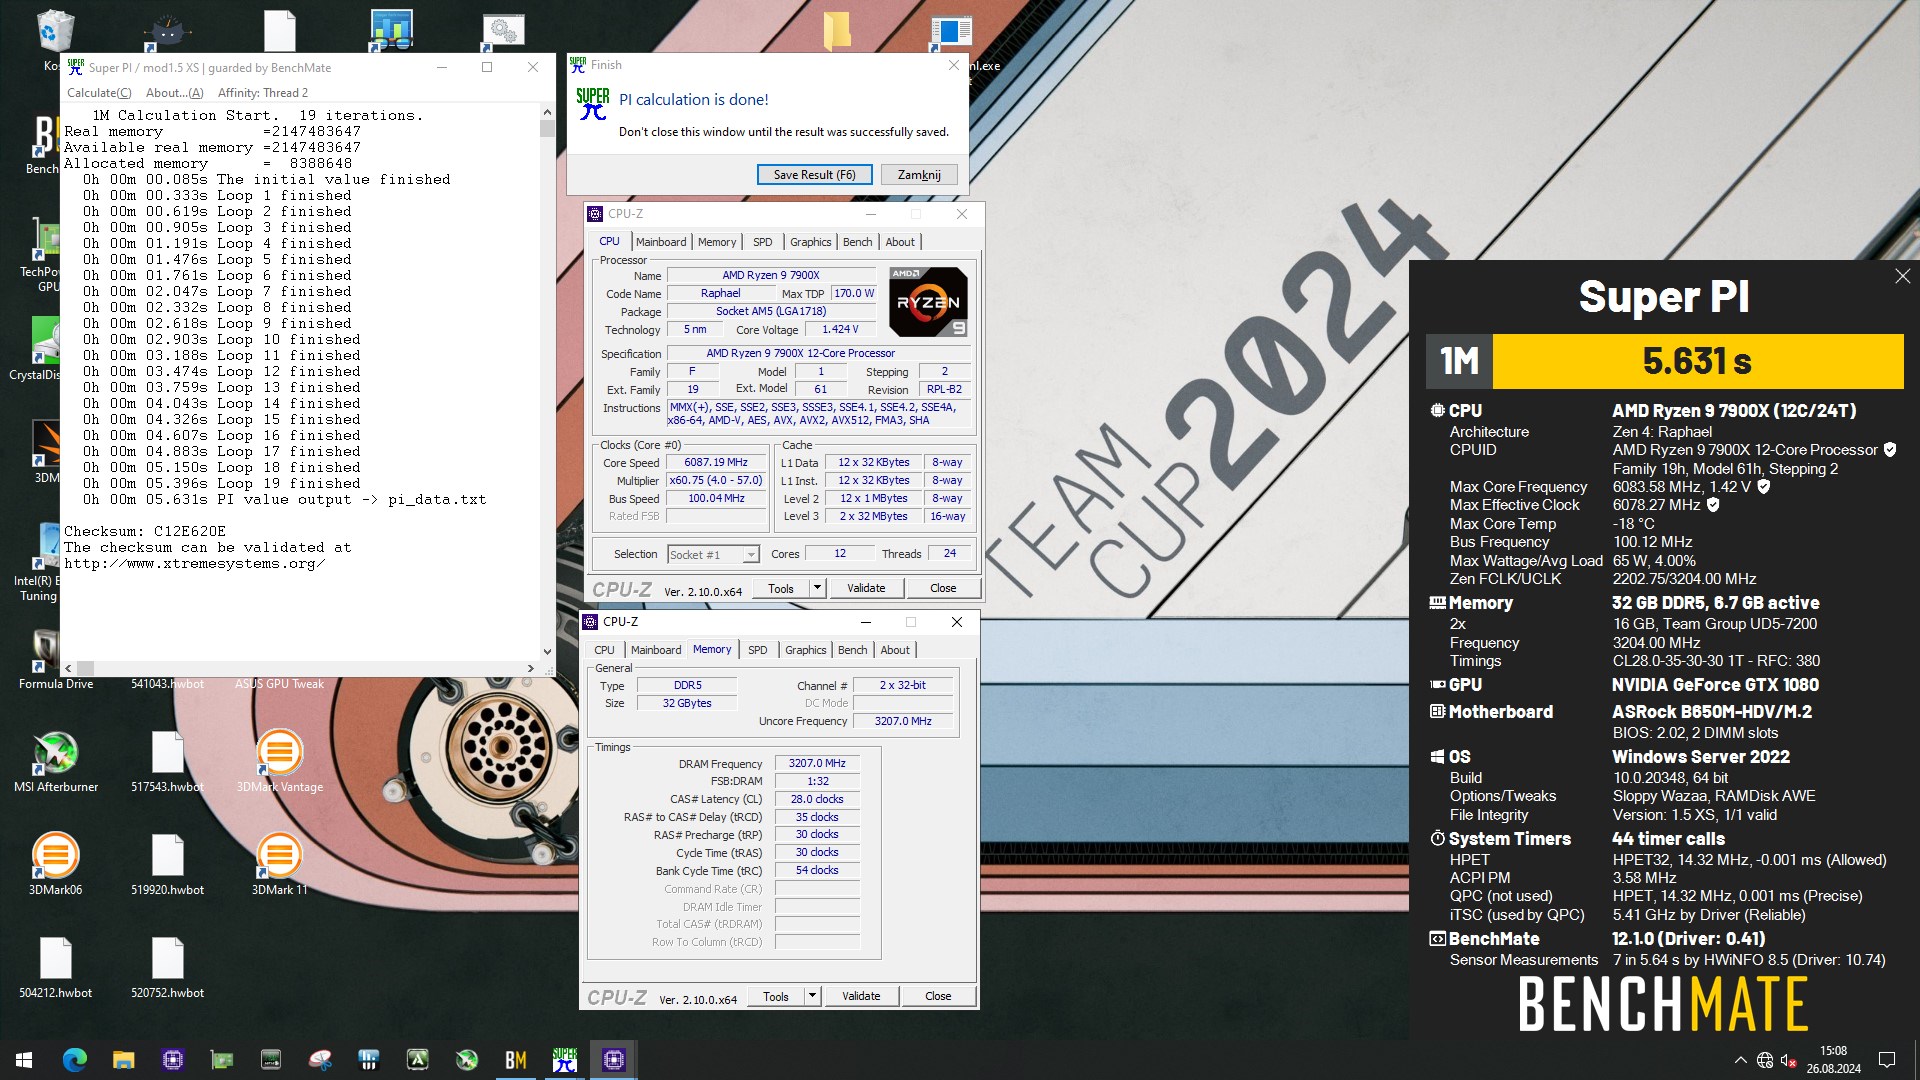
Task: Click the CAS# Latency 28.0 clocks value
Action: pyautogui.click(x=817, y=800)
